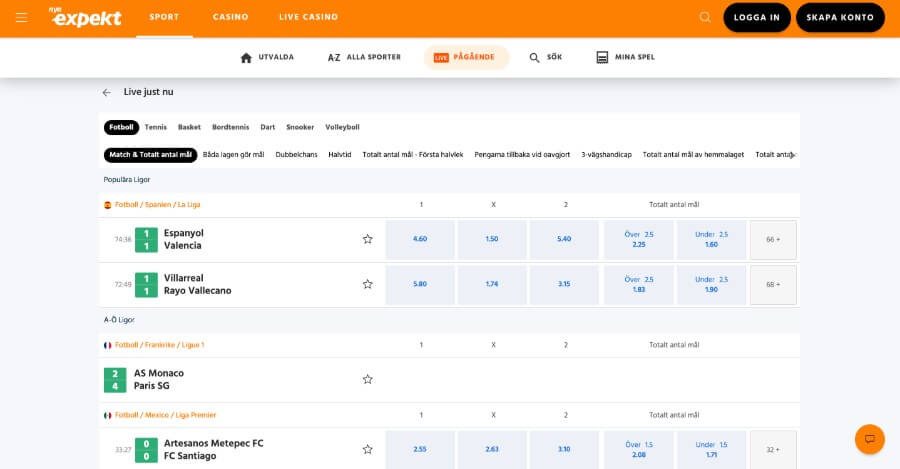Click the Logga In button
Screen dimensions: 900x469
click(x=757, y=17)
